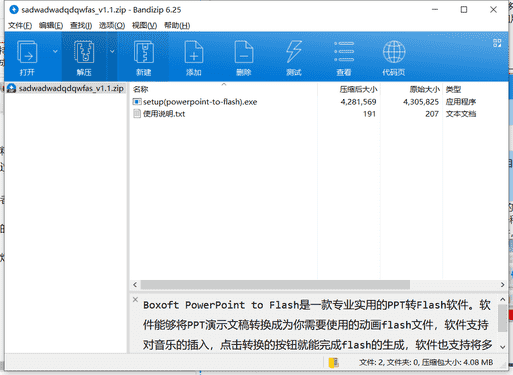Minimize the Bandizip window
513x375 pixels.
click(435, 10)
